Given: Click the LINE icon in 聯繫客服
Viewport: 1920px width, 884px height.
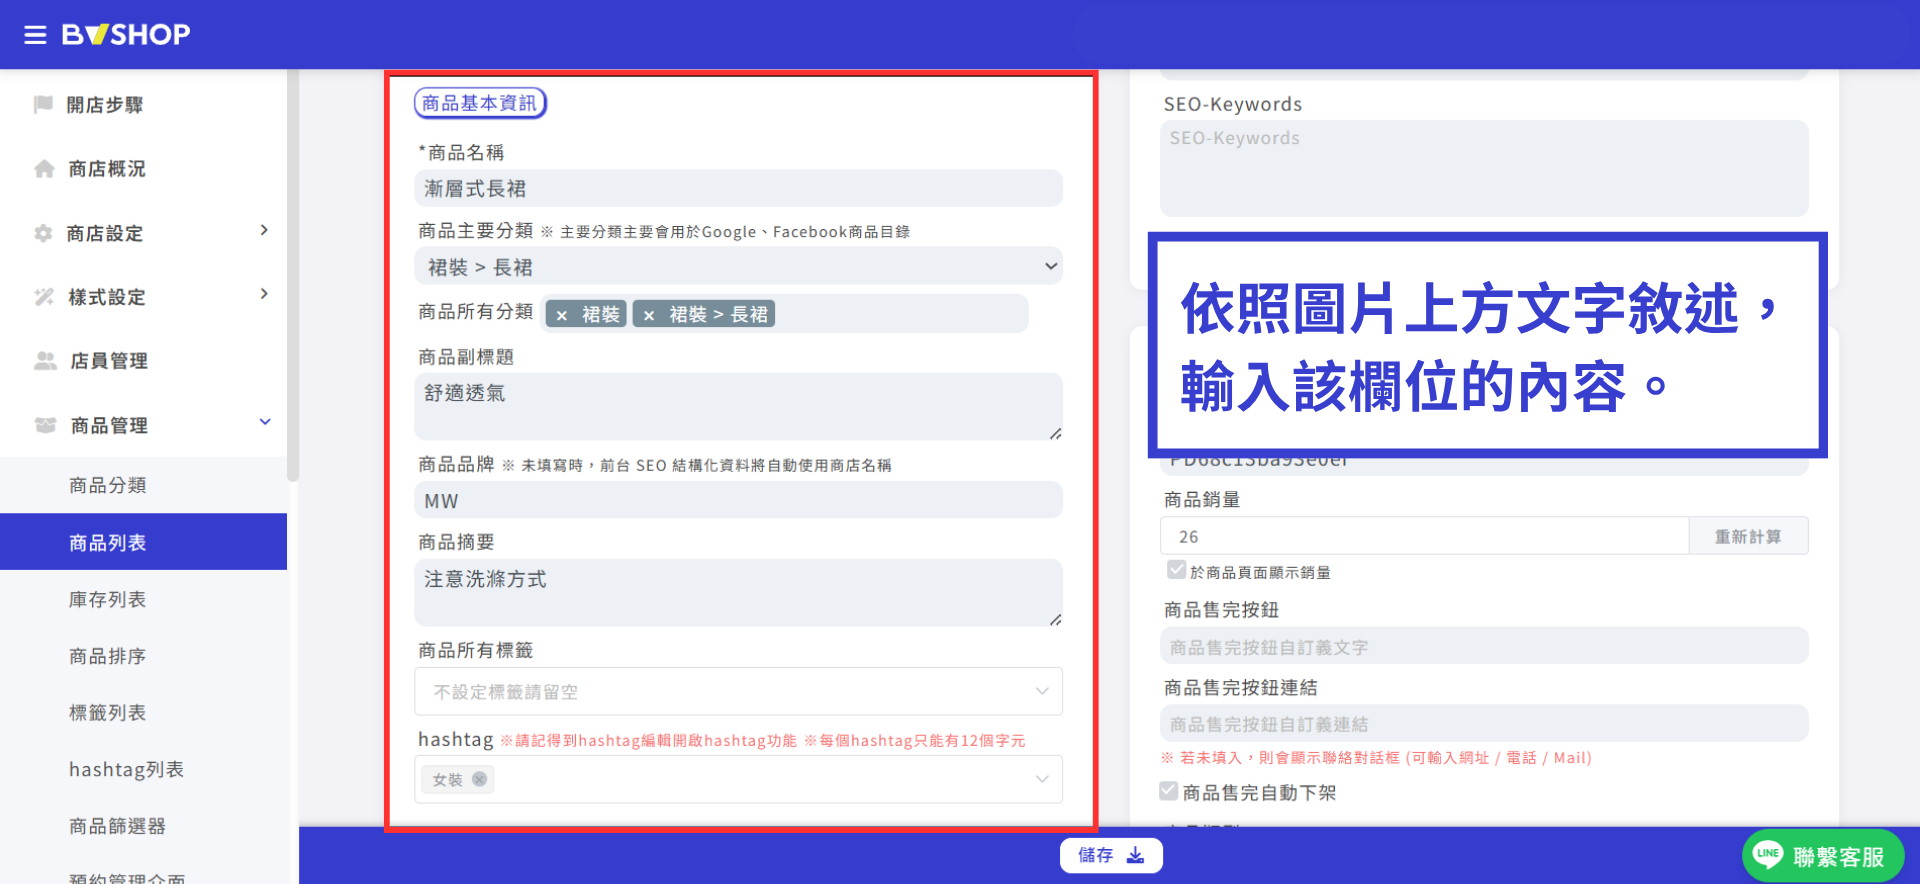Looking at the screenshot, I should [1768, 854].
